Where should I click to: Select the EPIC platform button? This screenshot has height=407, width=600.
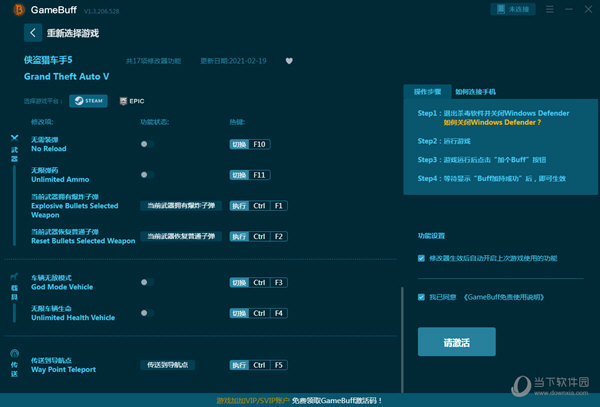click(x=132, y=101)
